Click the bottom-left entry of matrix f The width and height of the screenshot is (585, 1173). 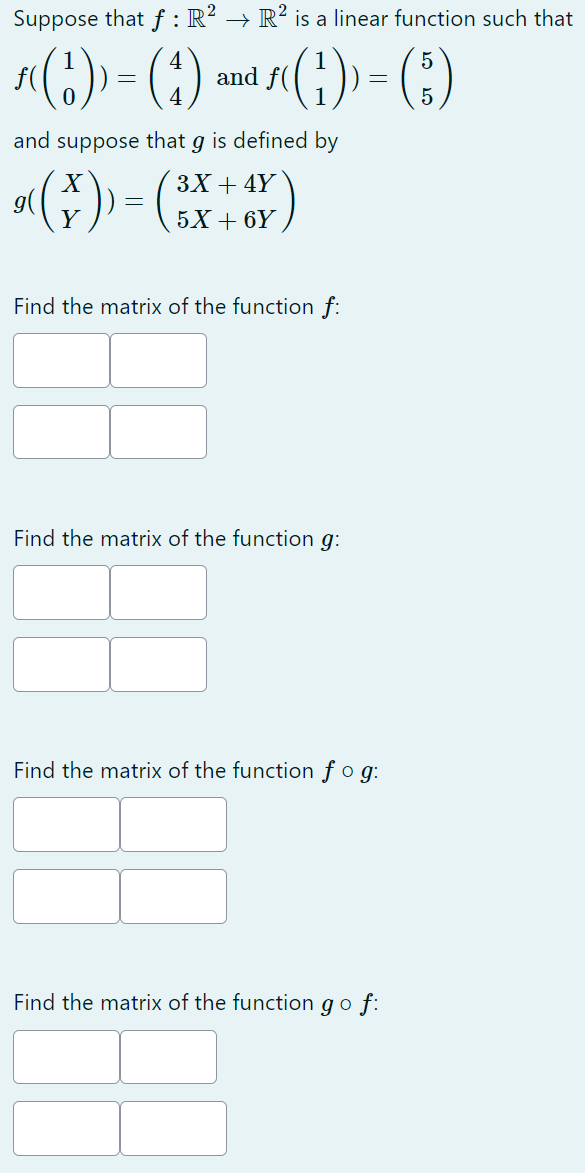[60, 431]
